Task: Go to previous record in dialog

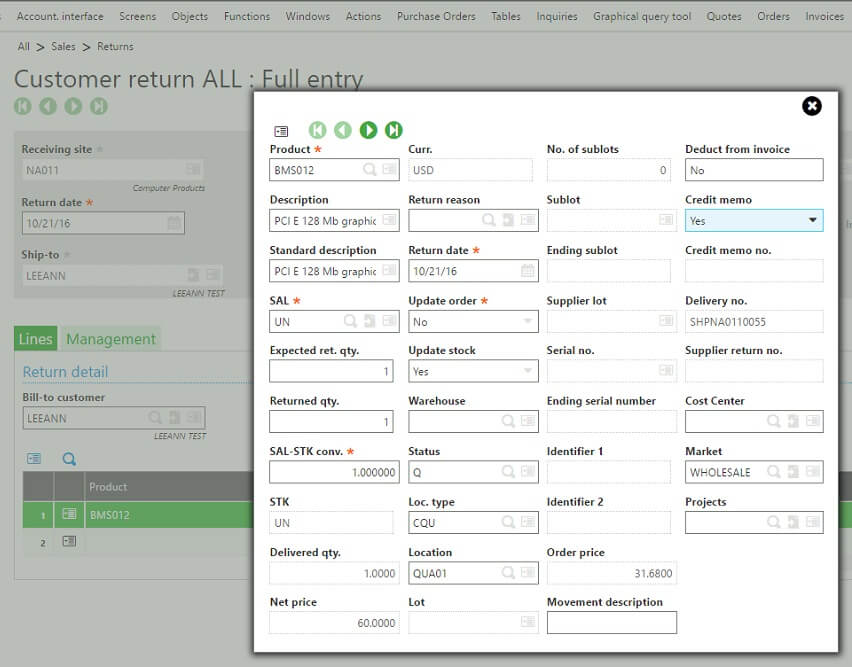Action: click(343, 130)
